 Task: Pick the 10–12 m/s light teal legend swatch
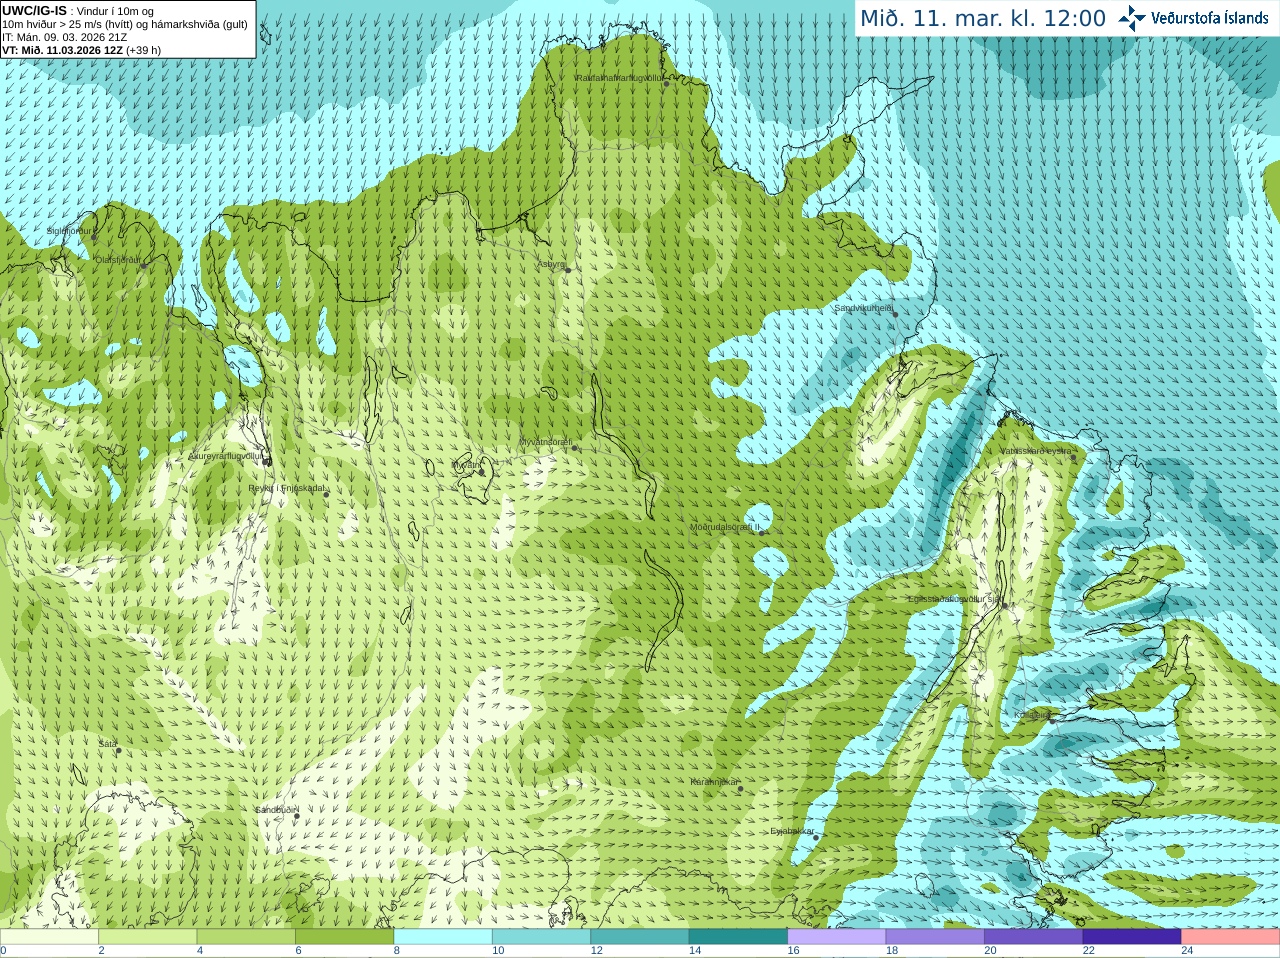pyautogui.click(x=541, y=937)
